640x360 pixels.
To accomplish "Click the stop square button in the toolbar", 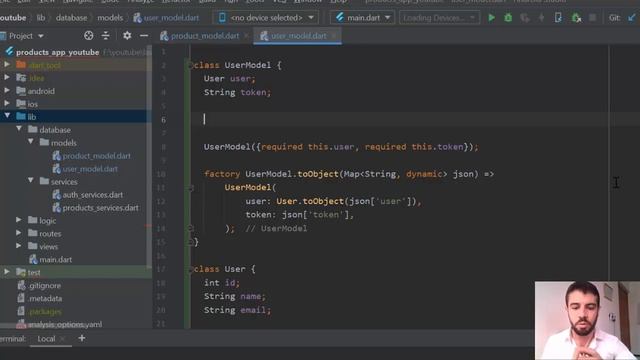I will click(592, 18).
